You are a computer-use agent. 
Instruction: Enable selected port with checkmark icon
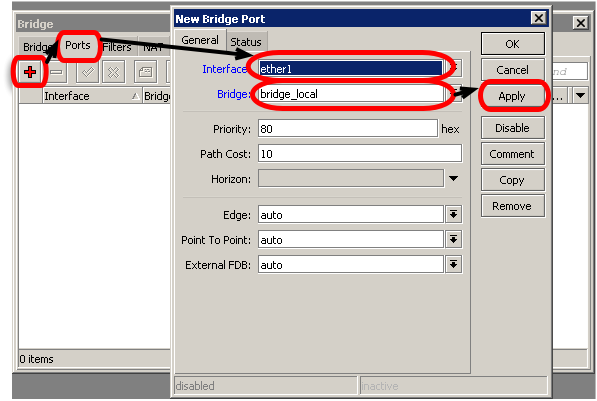(88, 72)
